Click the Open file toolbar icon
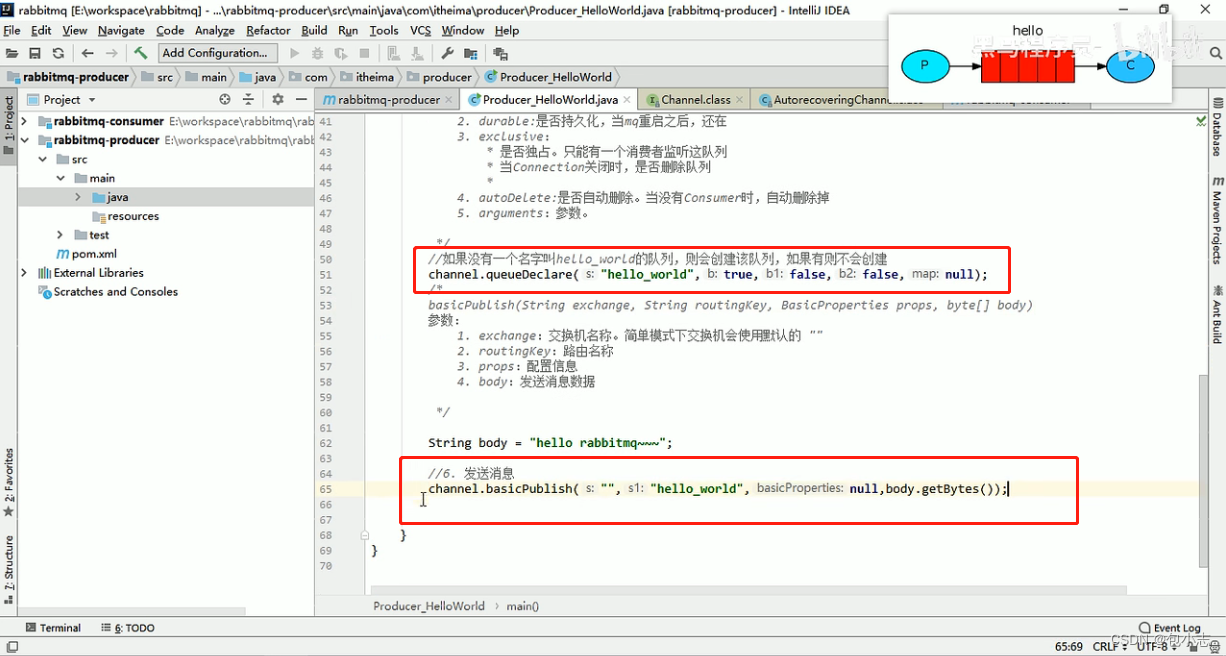 click(x=12, y=53)
